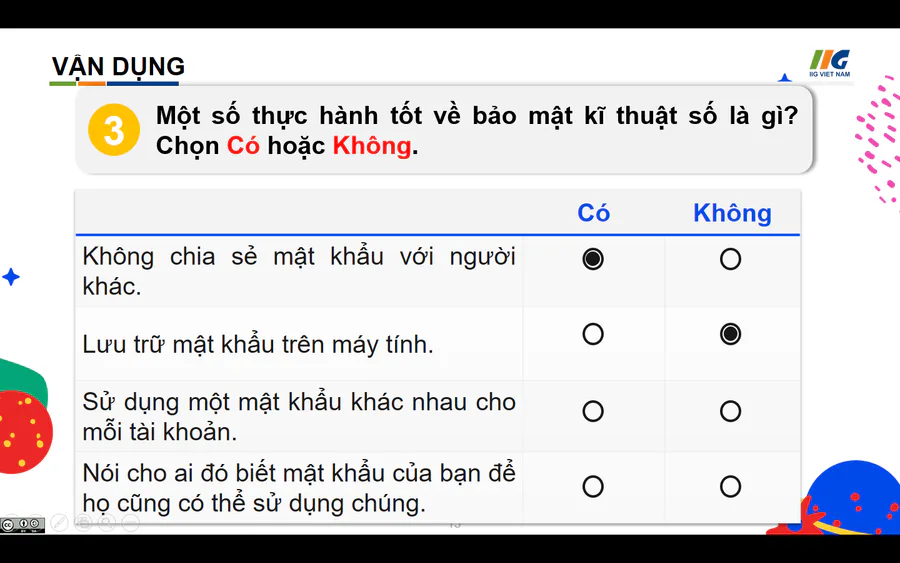Open the slideshow pen tool icon
Viewport: 900px width, 563px height.
pos(60,523)
